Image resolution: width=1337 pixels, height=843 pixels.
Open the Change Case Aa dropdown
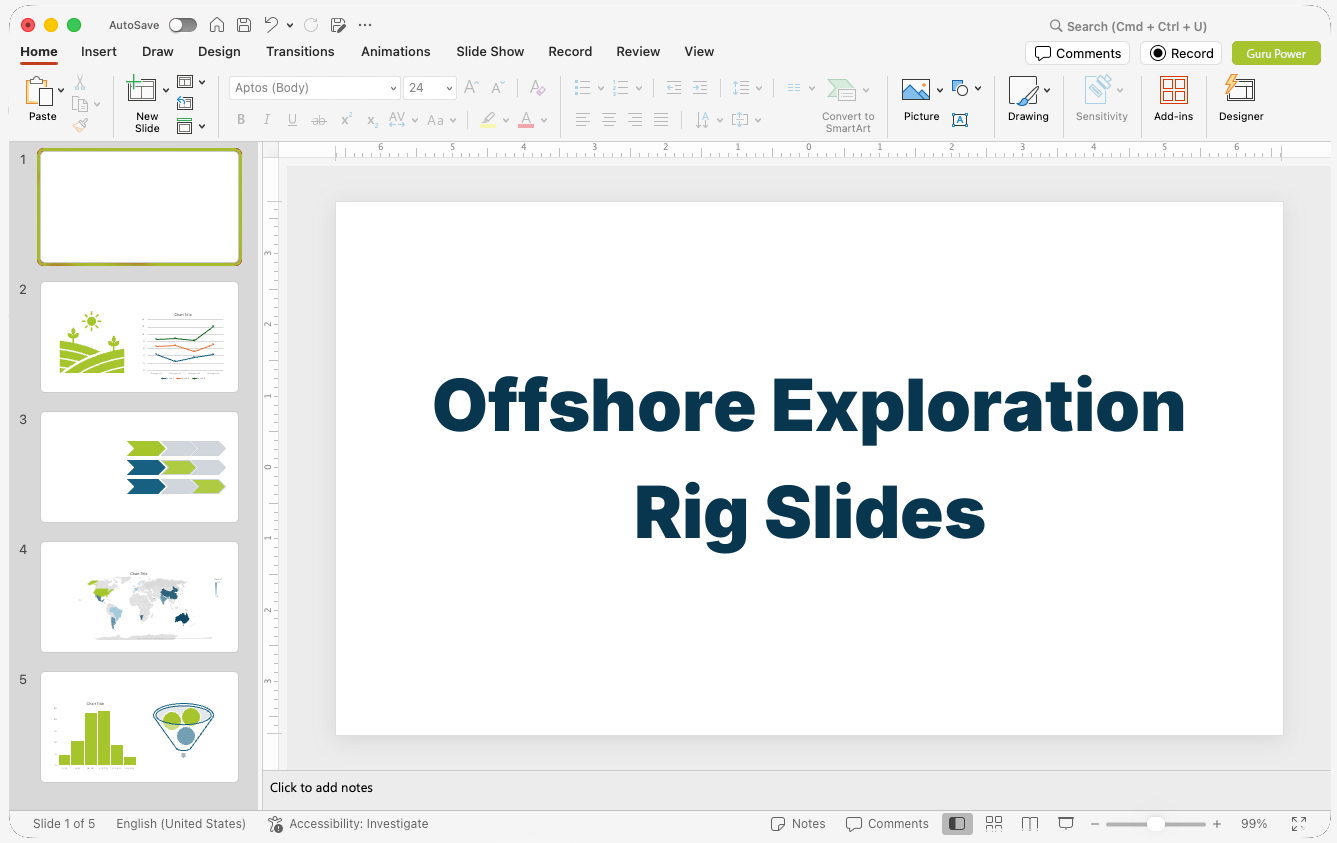441,120
